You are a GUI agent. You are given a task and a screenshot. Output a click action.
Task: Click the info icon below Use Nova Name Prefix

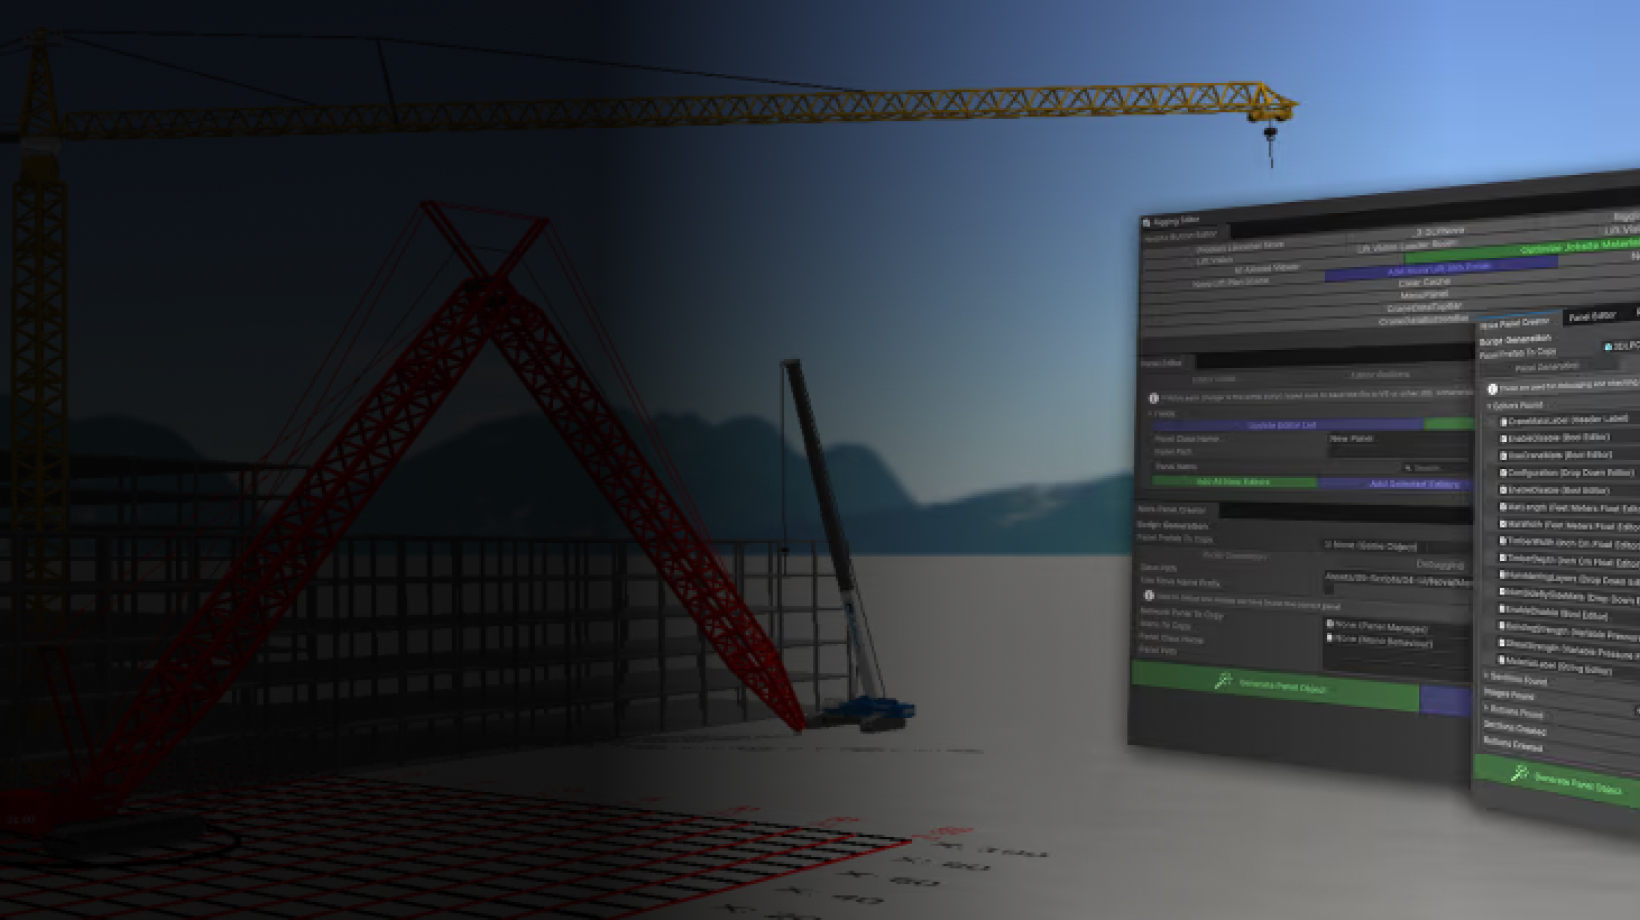[x=1148, y=595]
